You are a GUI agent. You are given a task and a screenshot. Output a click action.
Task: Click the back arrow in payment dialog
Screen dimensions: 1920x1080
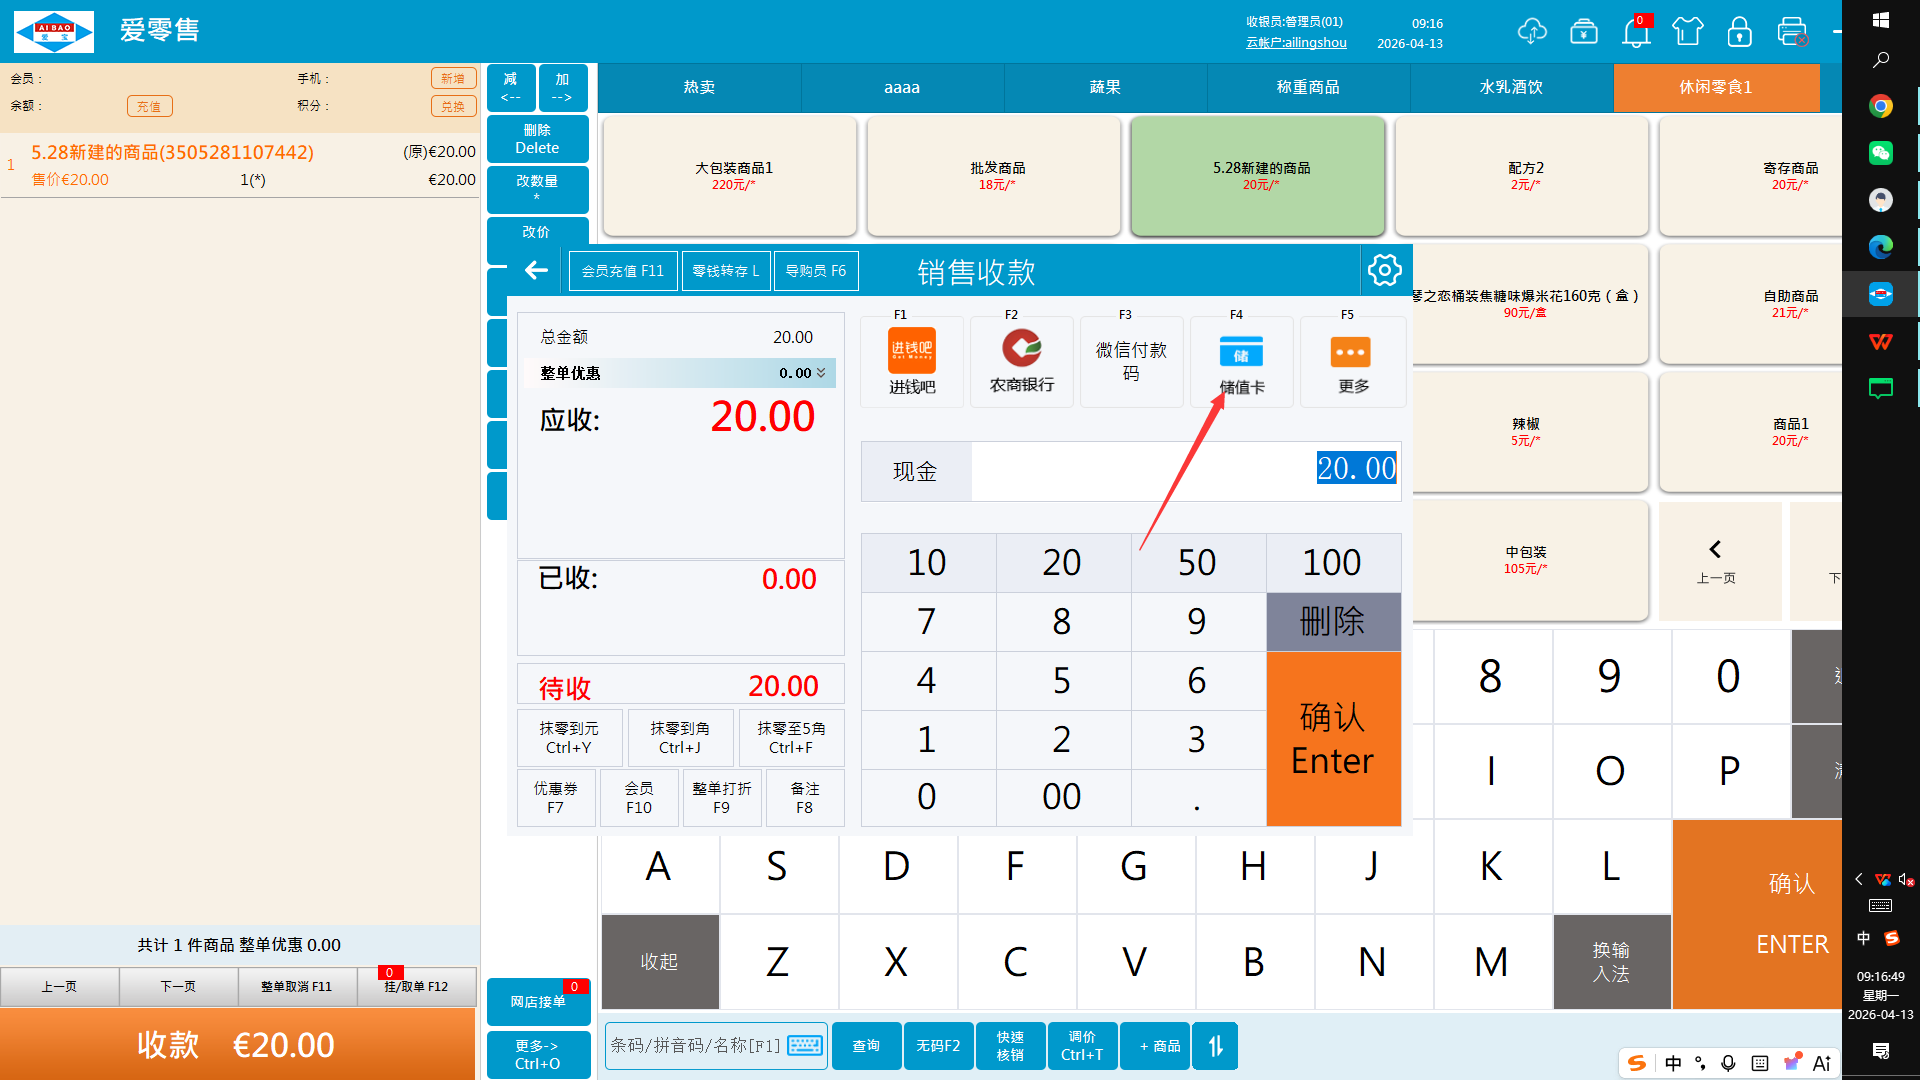(x=536, y=270)
